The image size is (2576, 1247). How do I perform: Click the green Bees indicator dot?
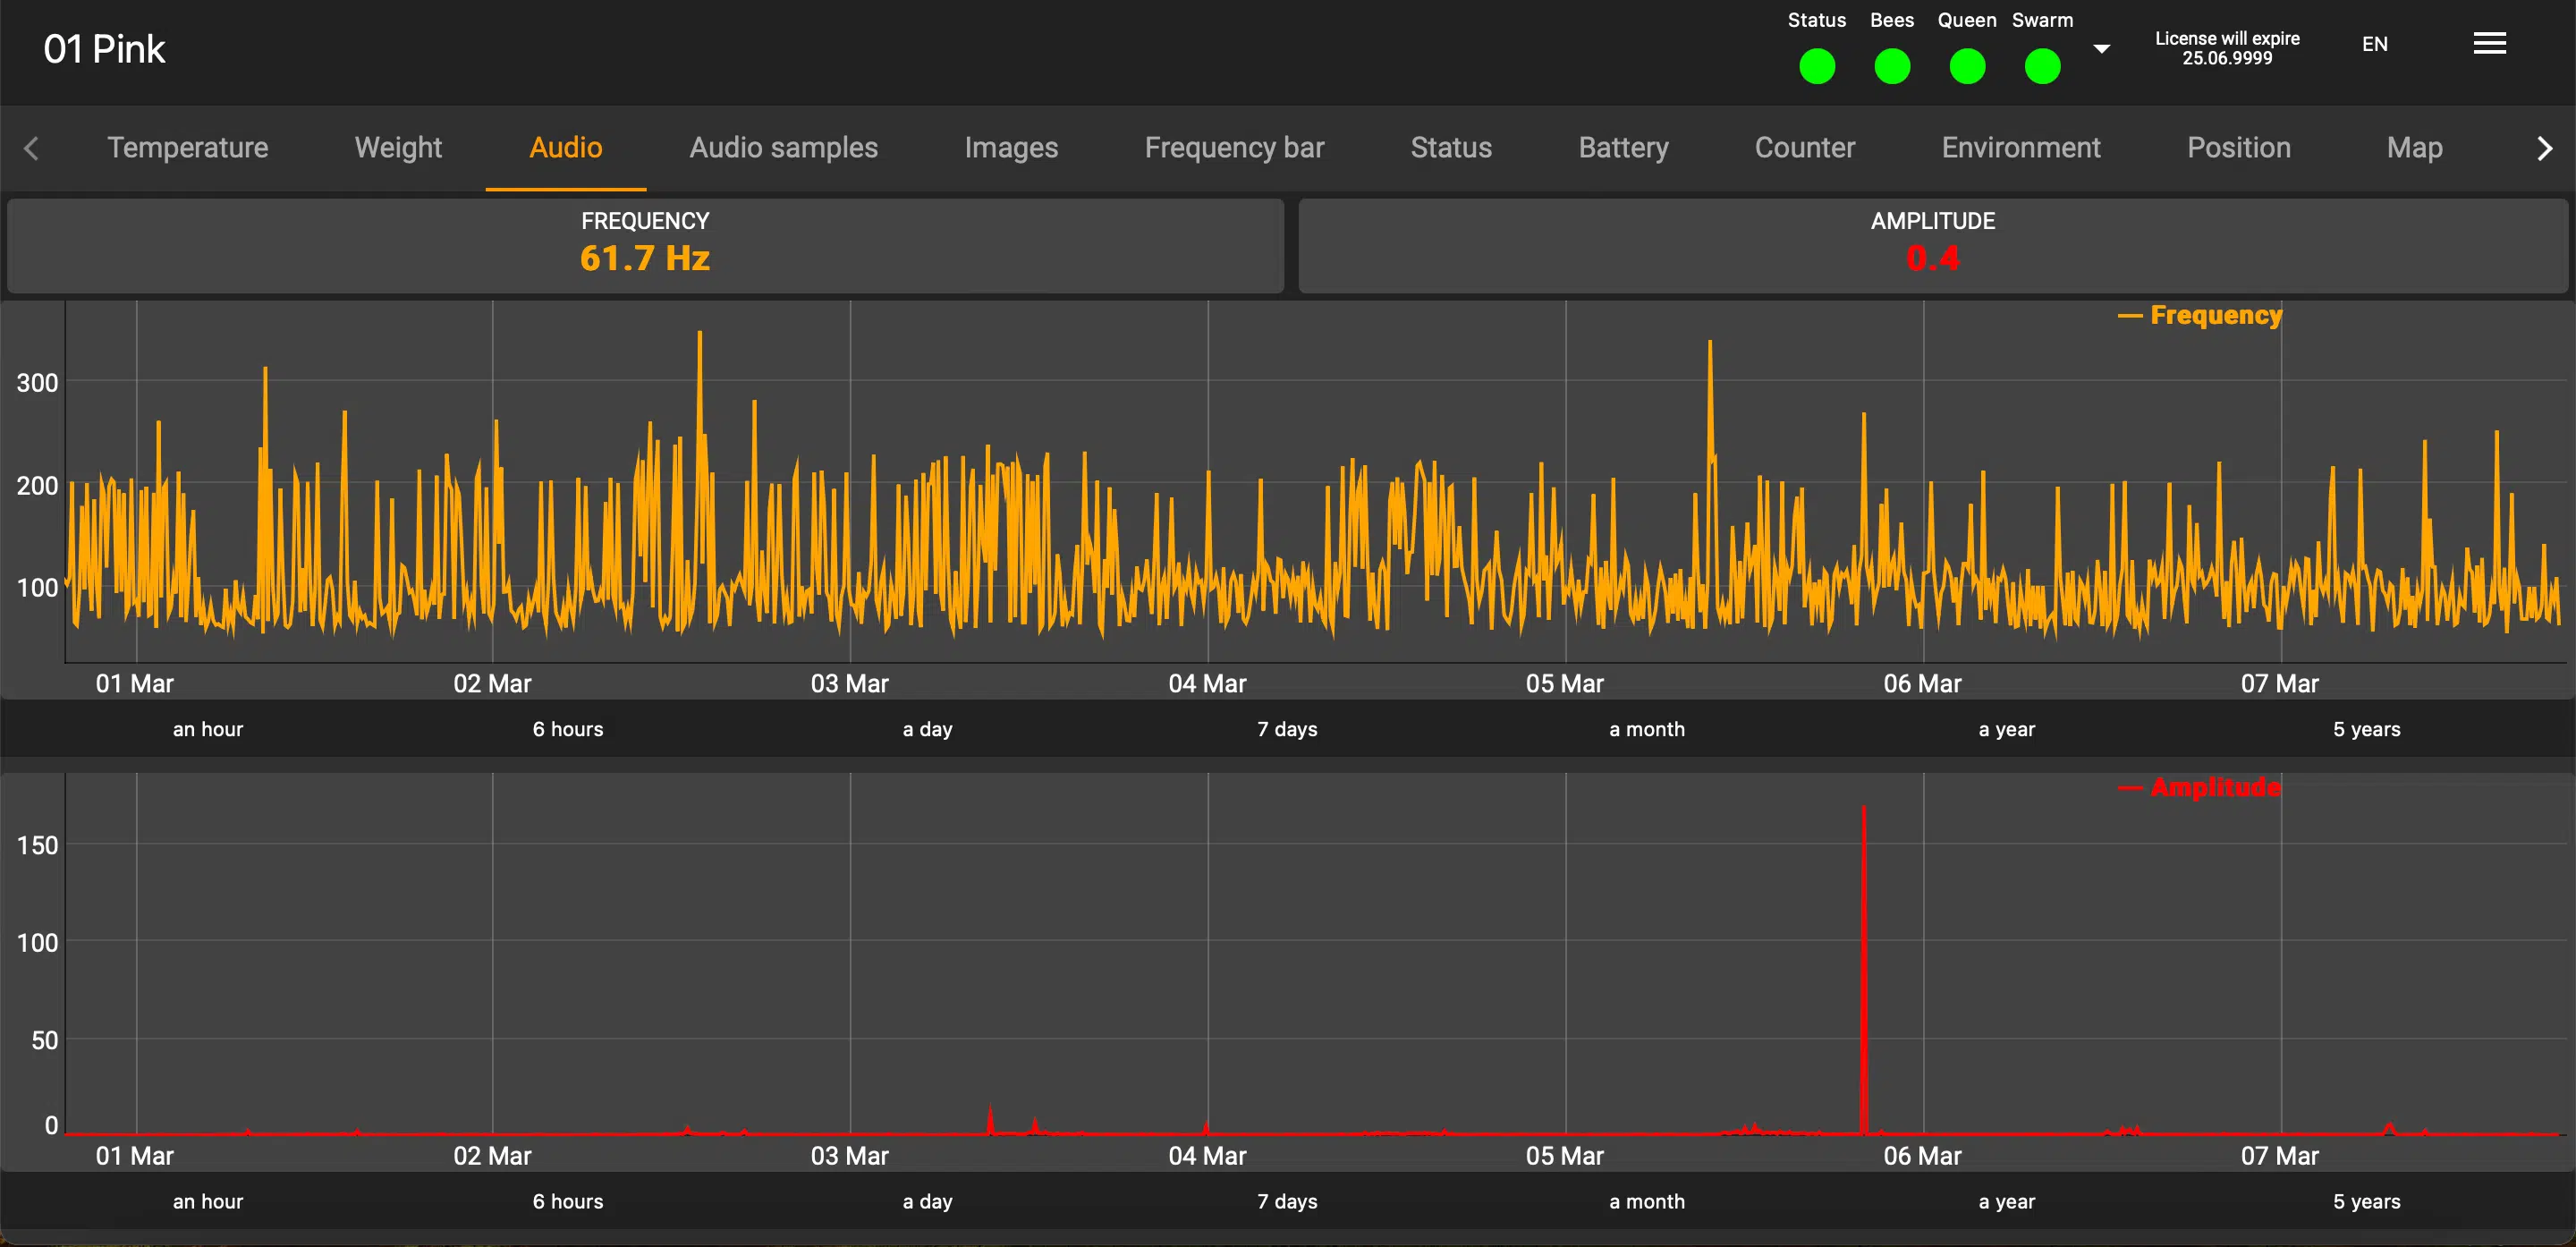click(1892, 67)
